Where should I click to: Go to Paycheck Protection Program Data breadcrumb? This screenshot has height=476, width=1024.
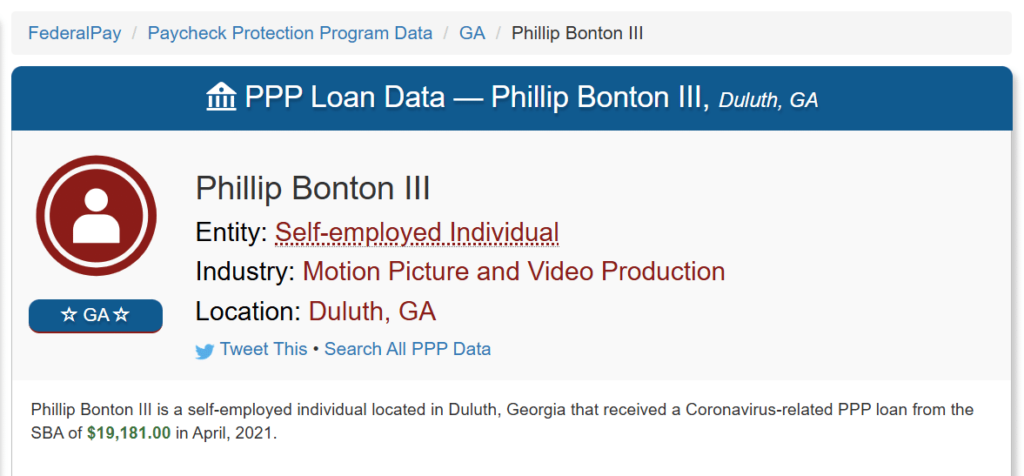(290, 33)
